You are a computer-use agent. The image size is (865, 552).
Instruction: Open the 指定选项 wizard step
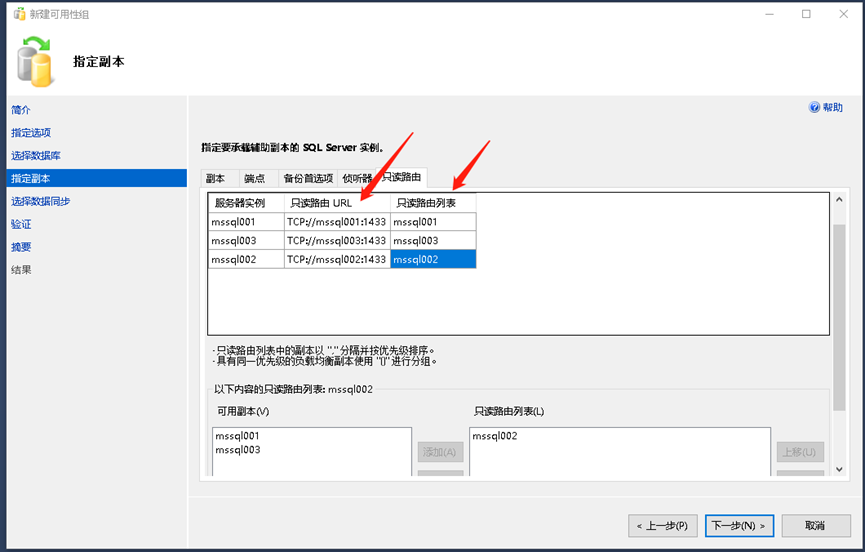coord(31,132)
